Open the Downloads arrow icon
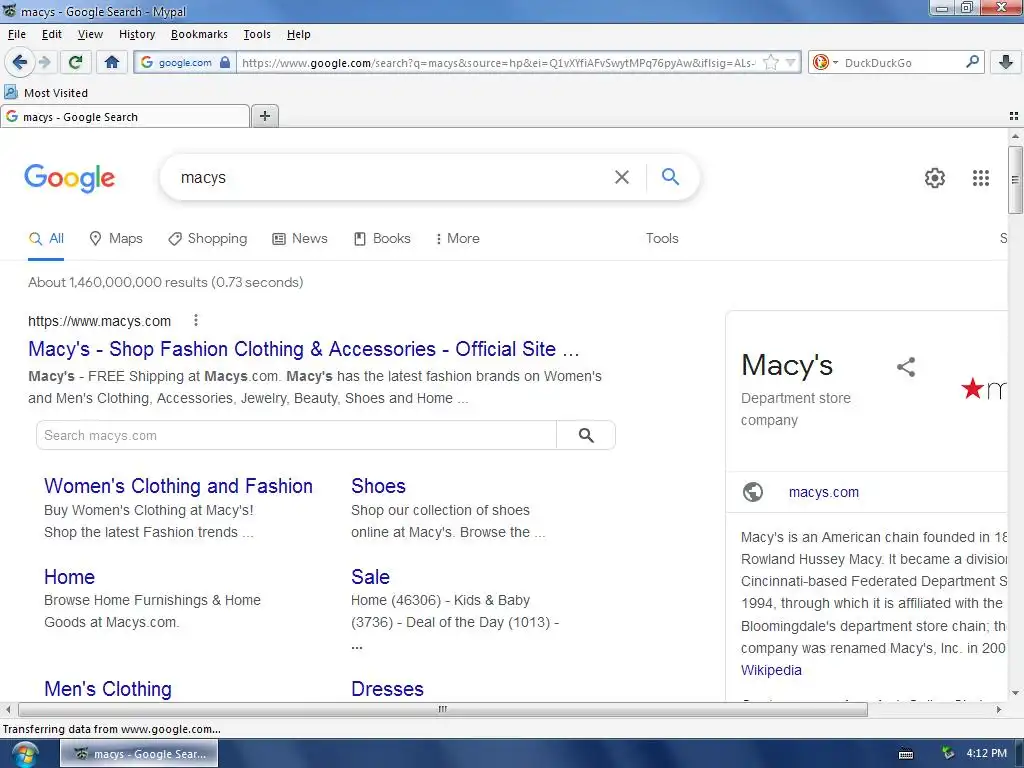 (x=1006, y=62)
